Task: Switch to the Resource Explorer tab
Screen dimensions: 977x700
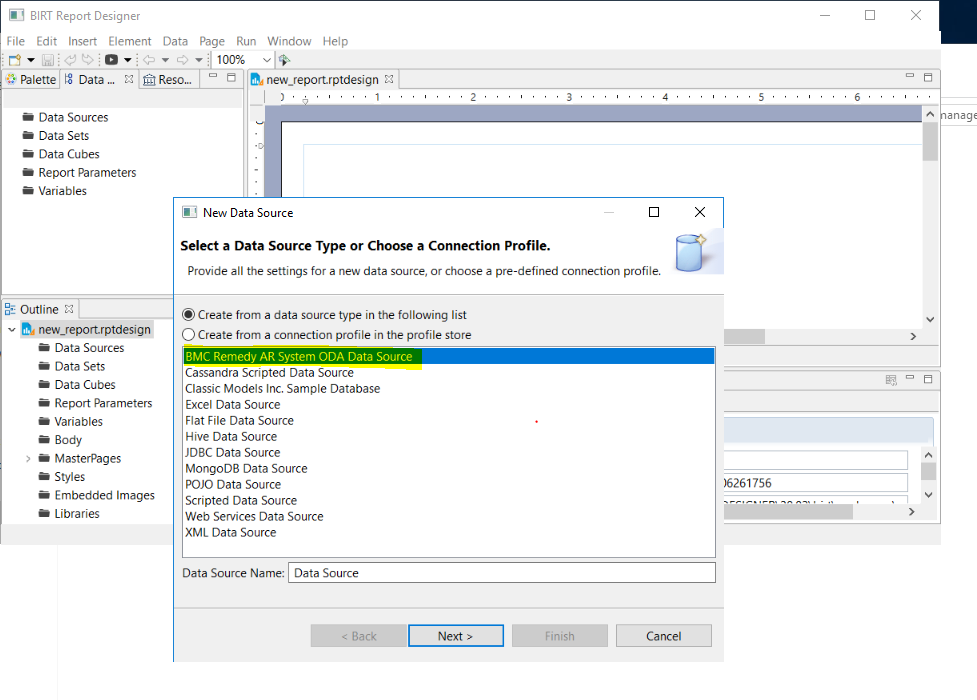Action: tap(168, 79)
